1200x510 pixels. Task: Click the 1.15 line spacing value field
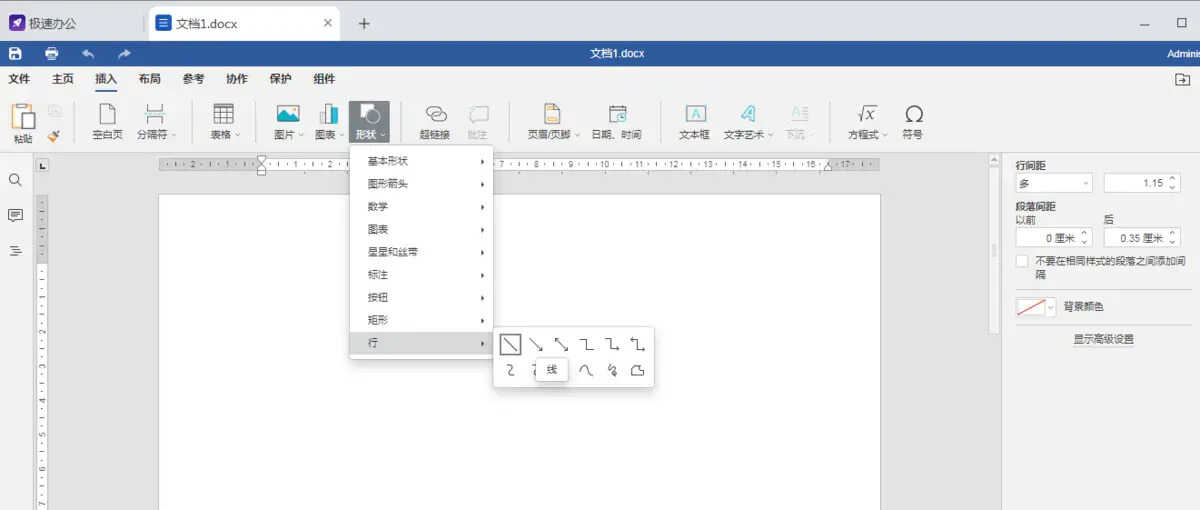pyautogui.click(x=1142, y=183)
